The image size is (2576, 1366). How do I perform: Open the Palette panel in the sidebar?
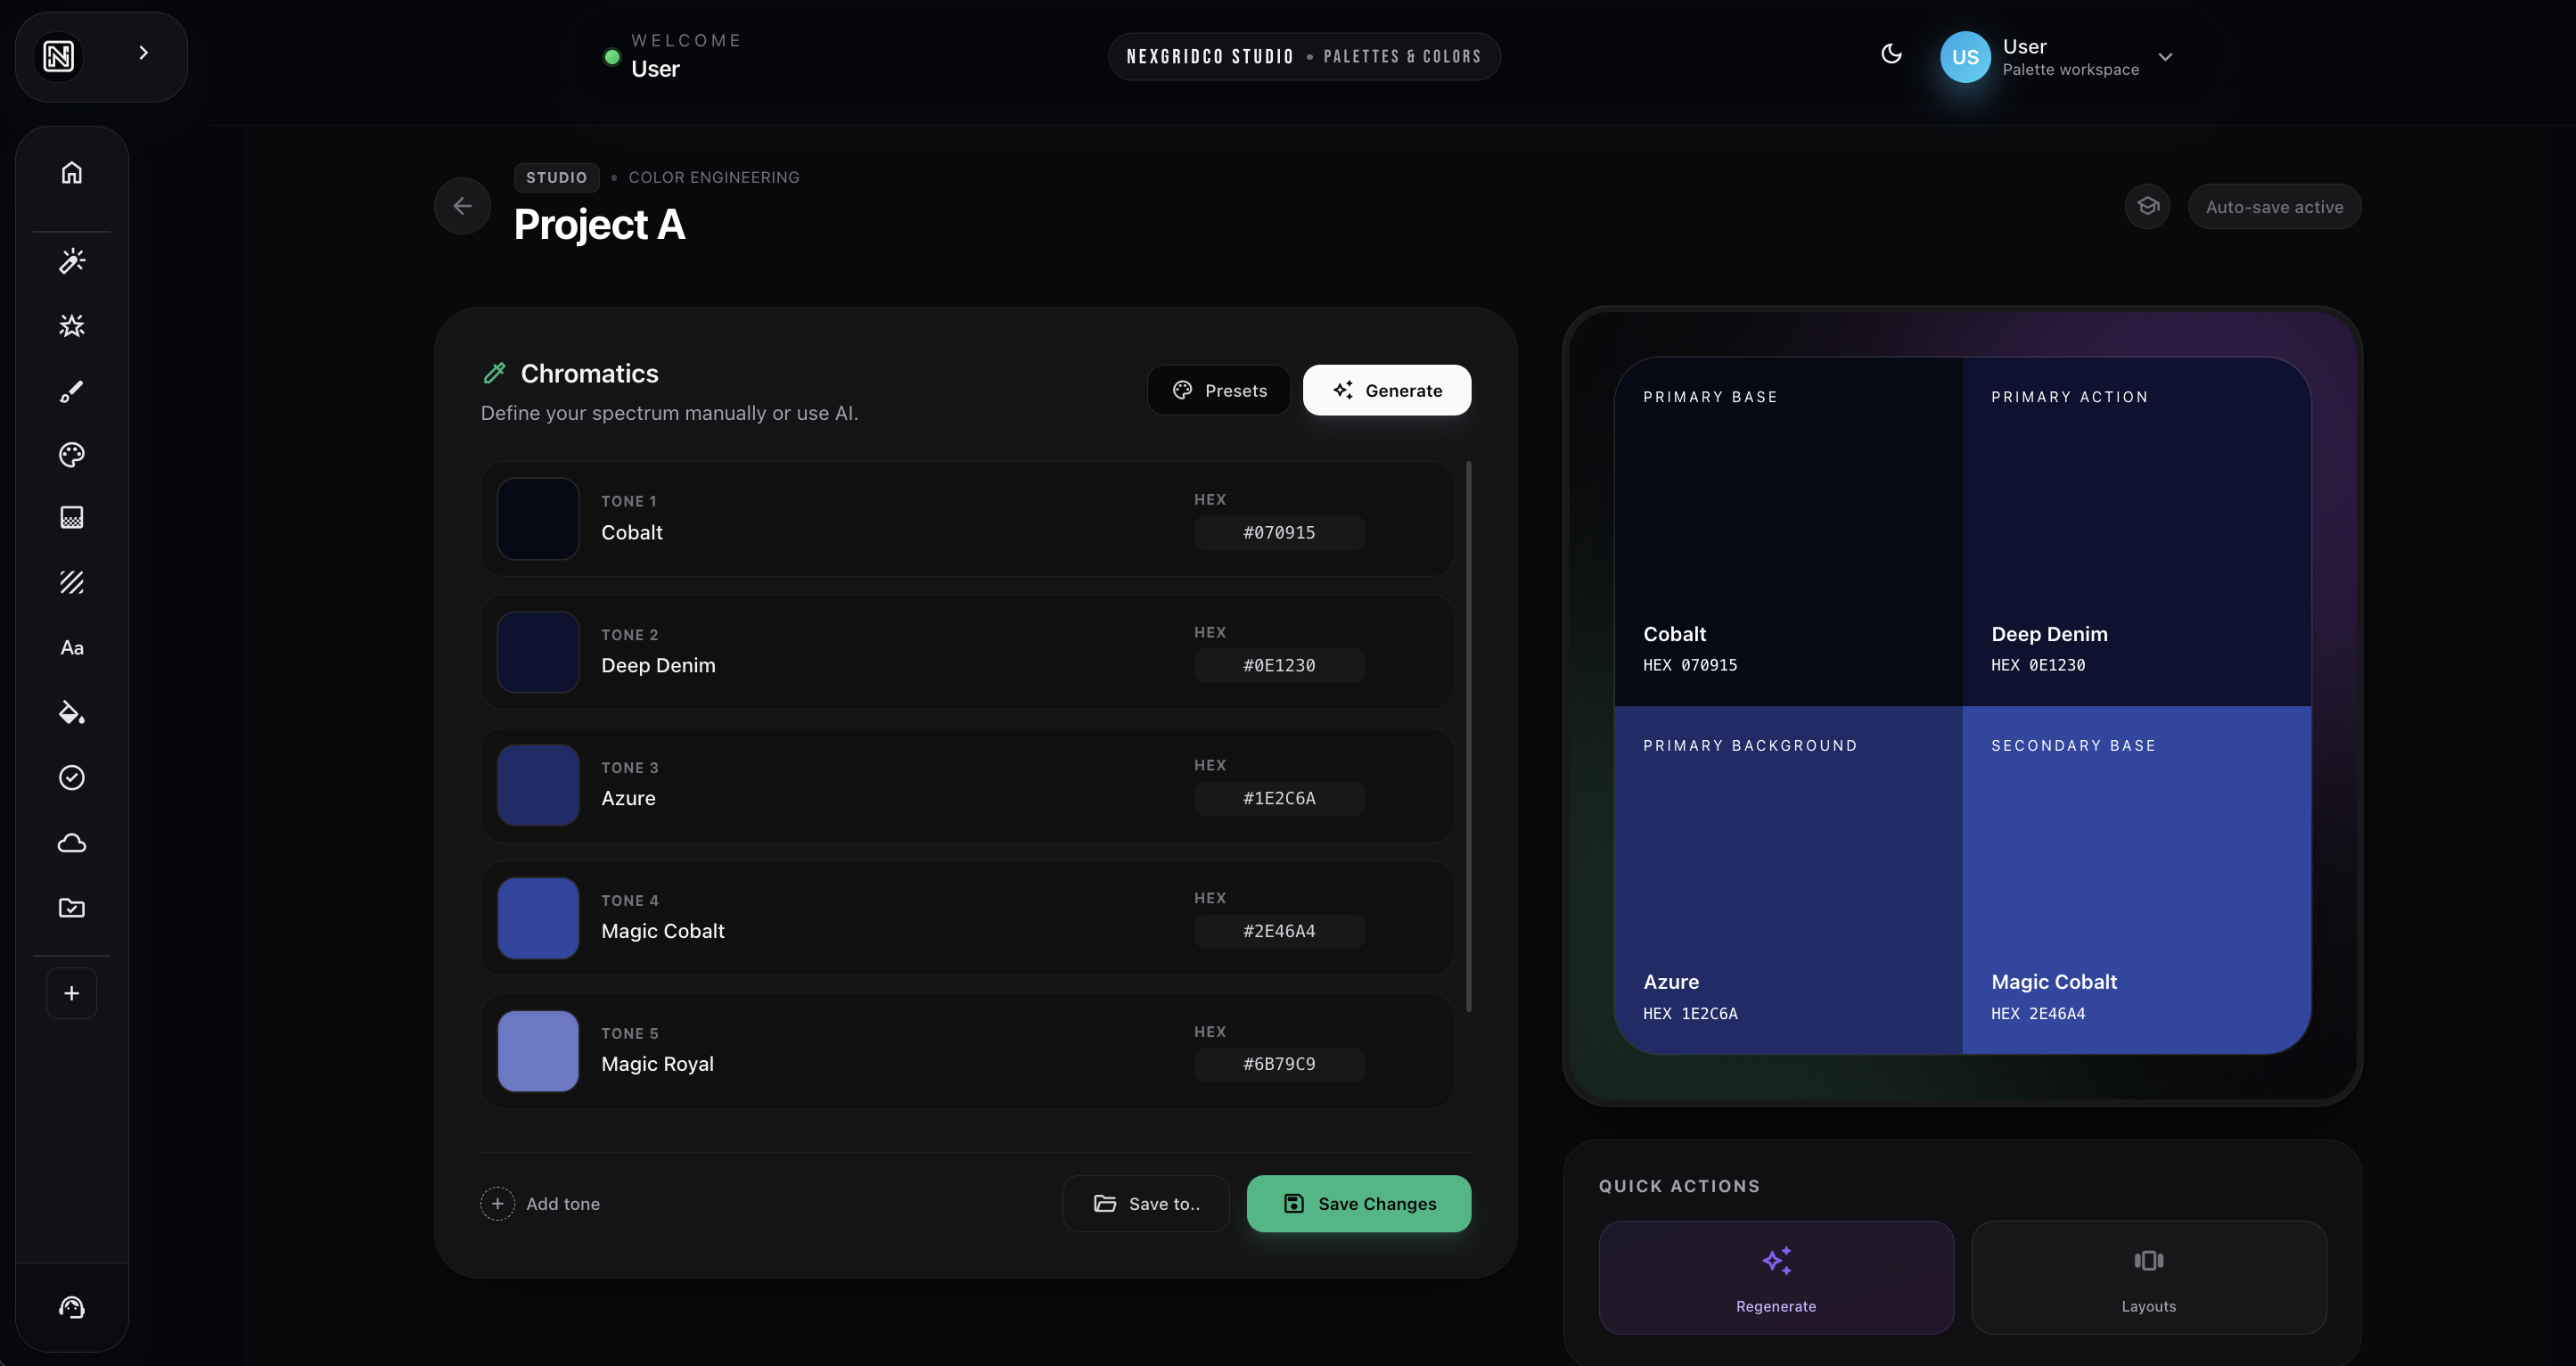(x=71, y=455)
